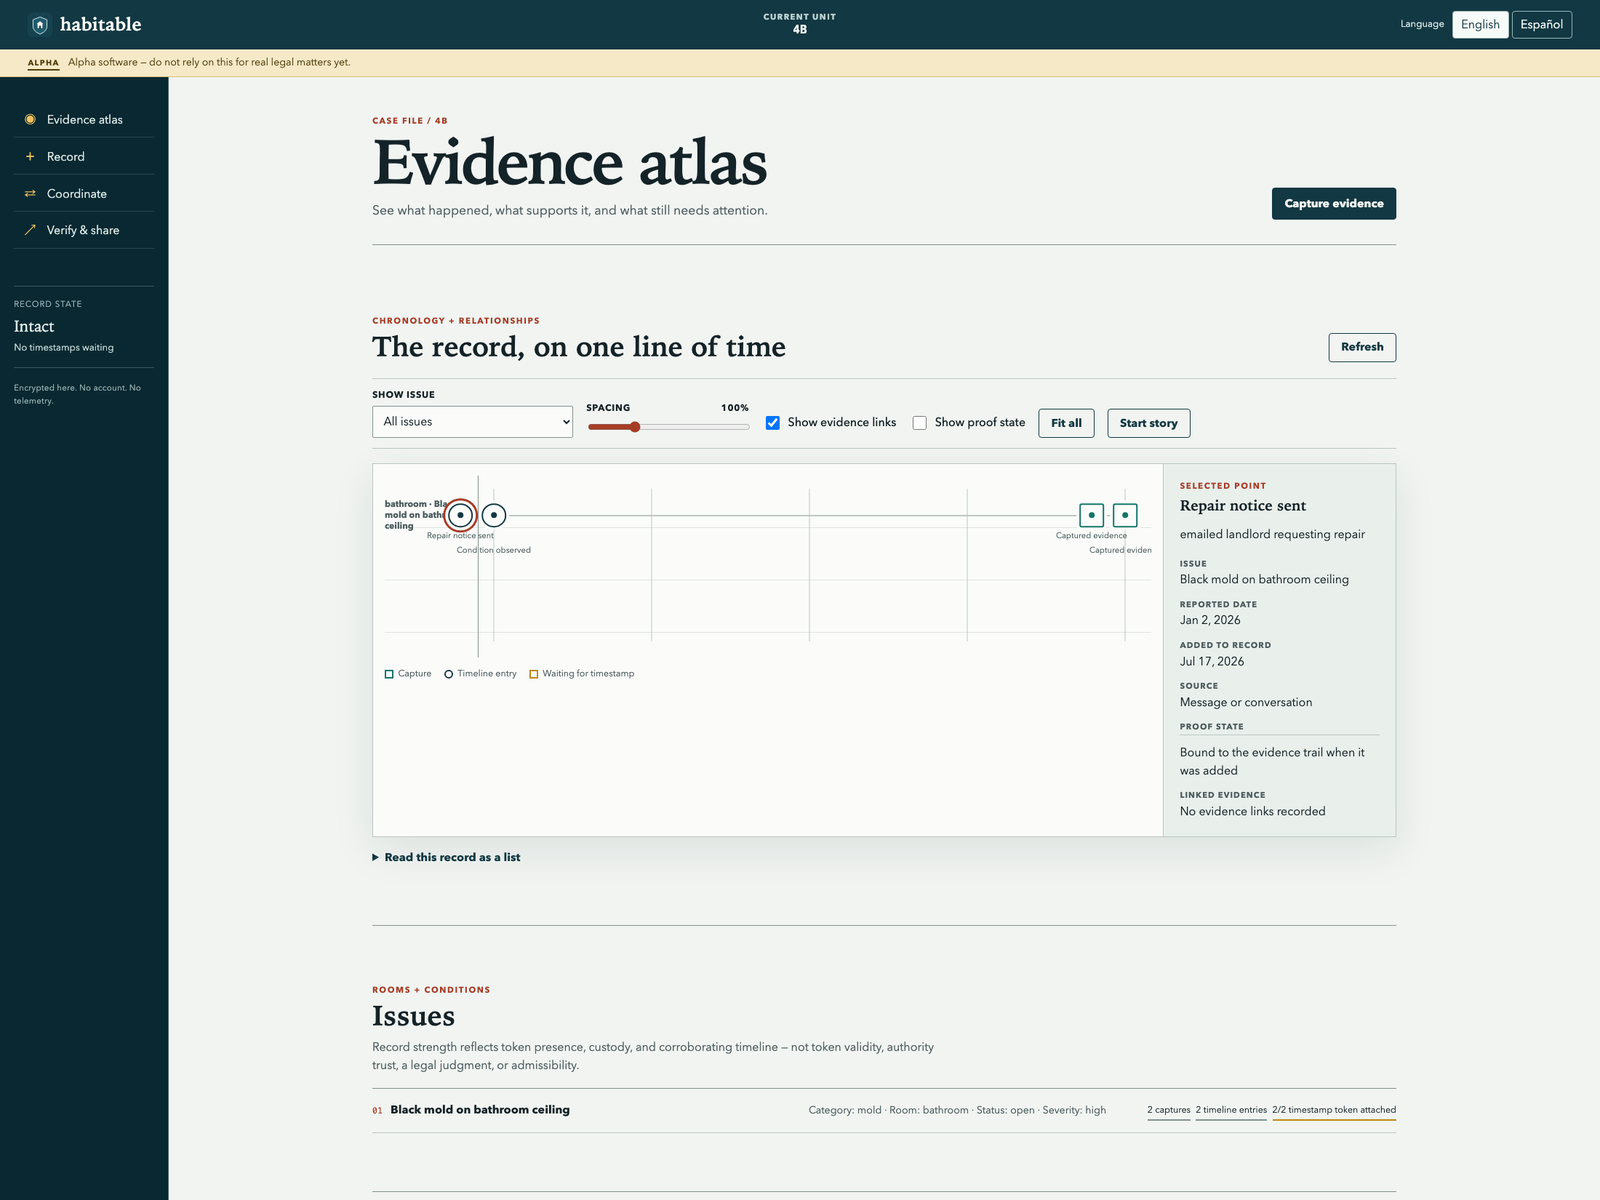The width and height of the screenshot is (1600, 1200).
Task: Open the Evidence atlas nav item
Action: point(84,119)
